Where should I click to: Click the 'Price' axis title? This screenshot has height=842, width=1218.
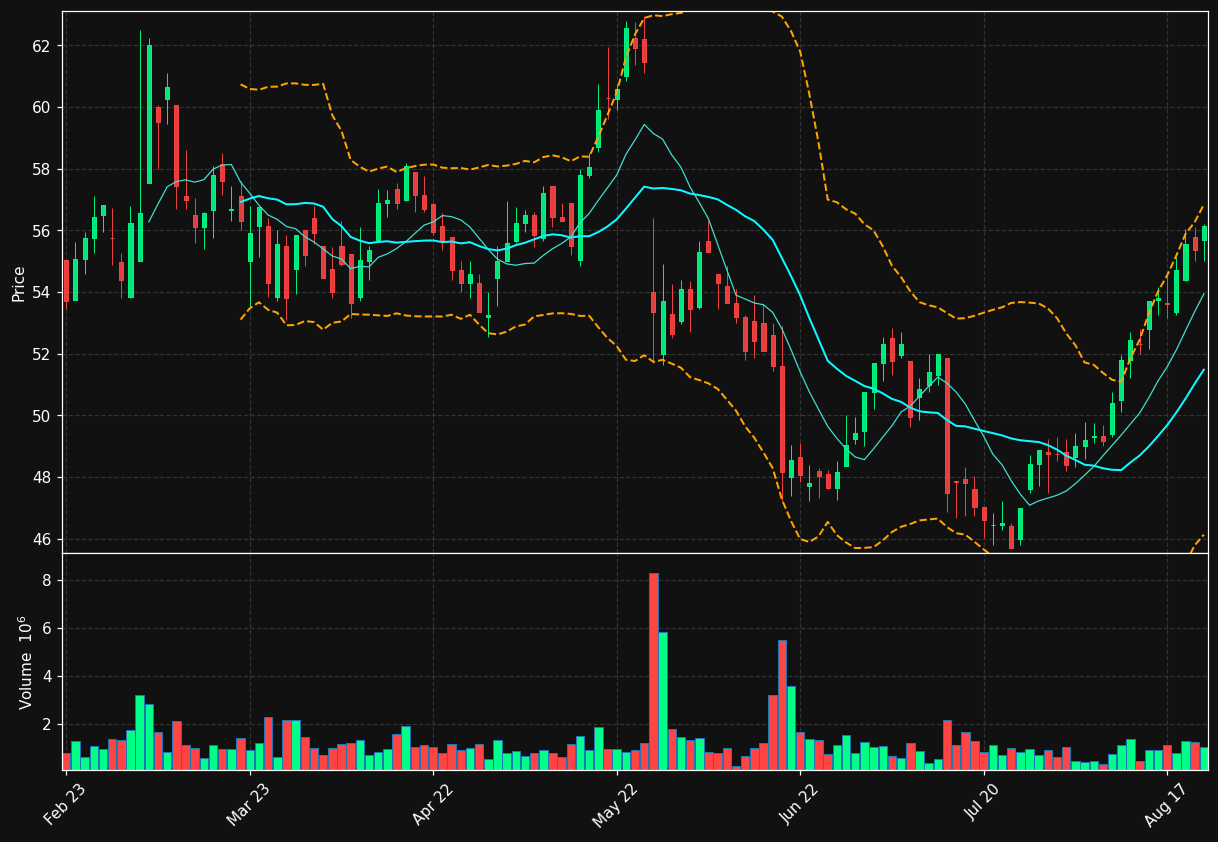(x=19, y=283)
